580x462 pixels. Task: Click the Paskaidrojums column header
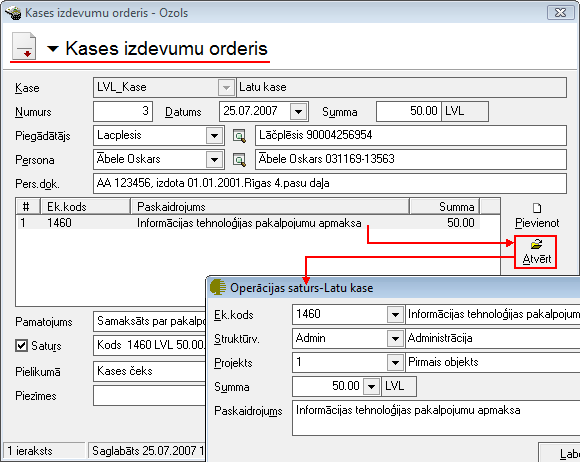click(270, 206)
